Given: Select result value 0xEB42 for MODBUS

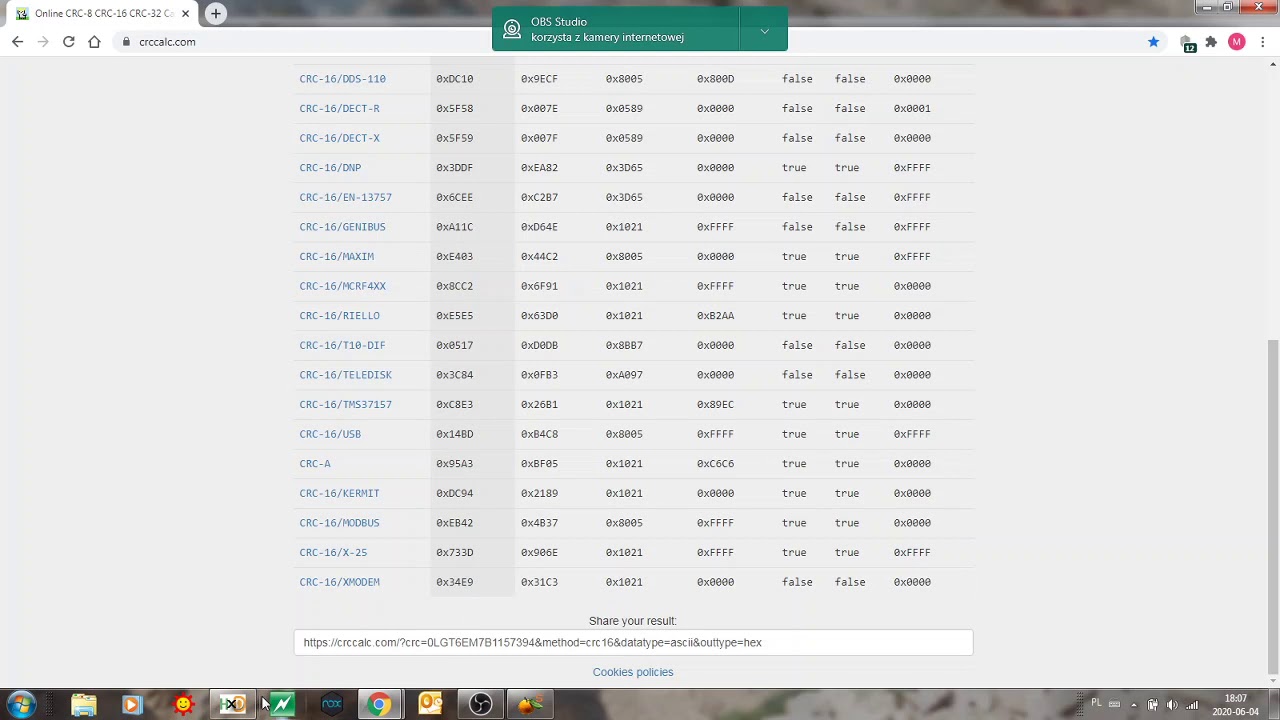Looking at the screenshot, I should tap(455, 523).
